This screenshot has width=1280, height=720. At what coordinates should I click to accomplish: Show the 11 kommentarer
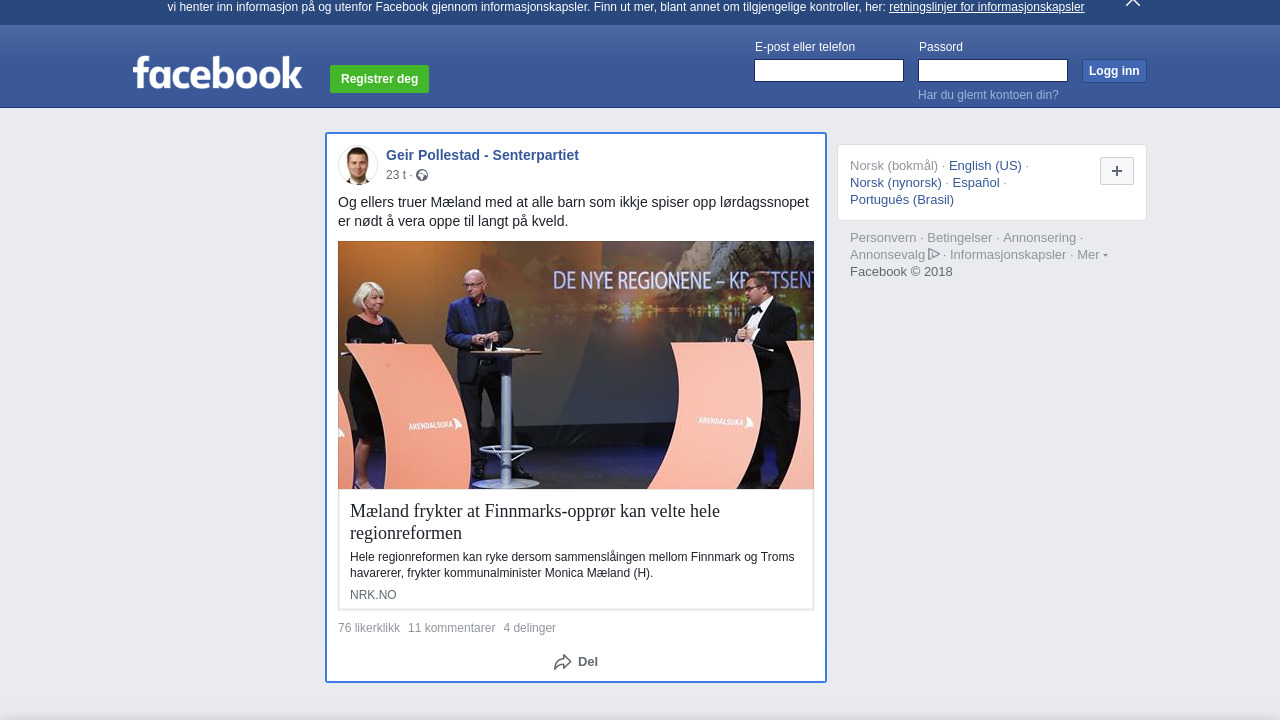451,628
